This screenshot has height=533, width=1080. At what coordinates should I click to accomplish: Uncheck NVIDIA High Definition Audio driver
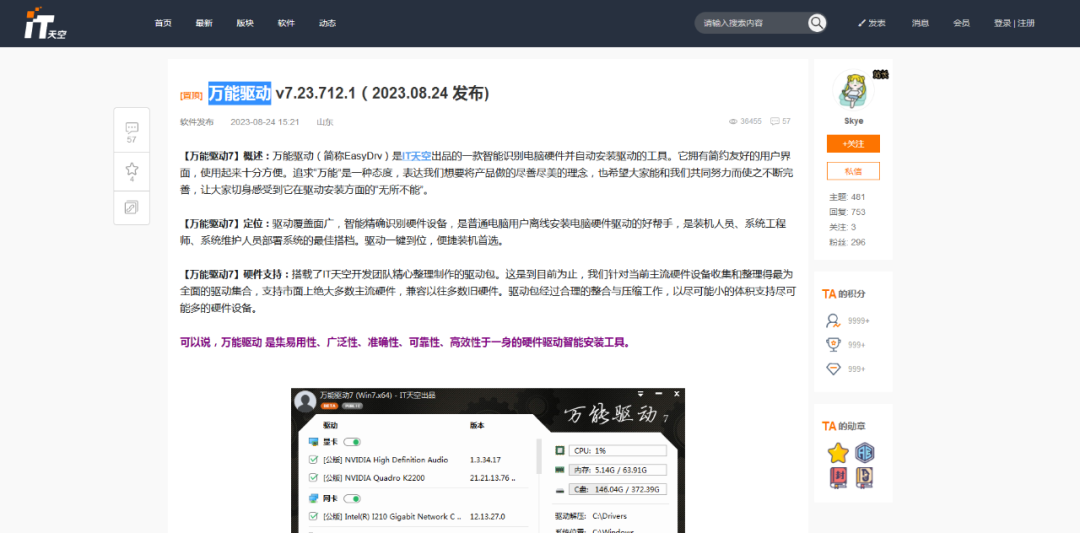pos(313,460)
